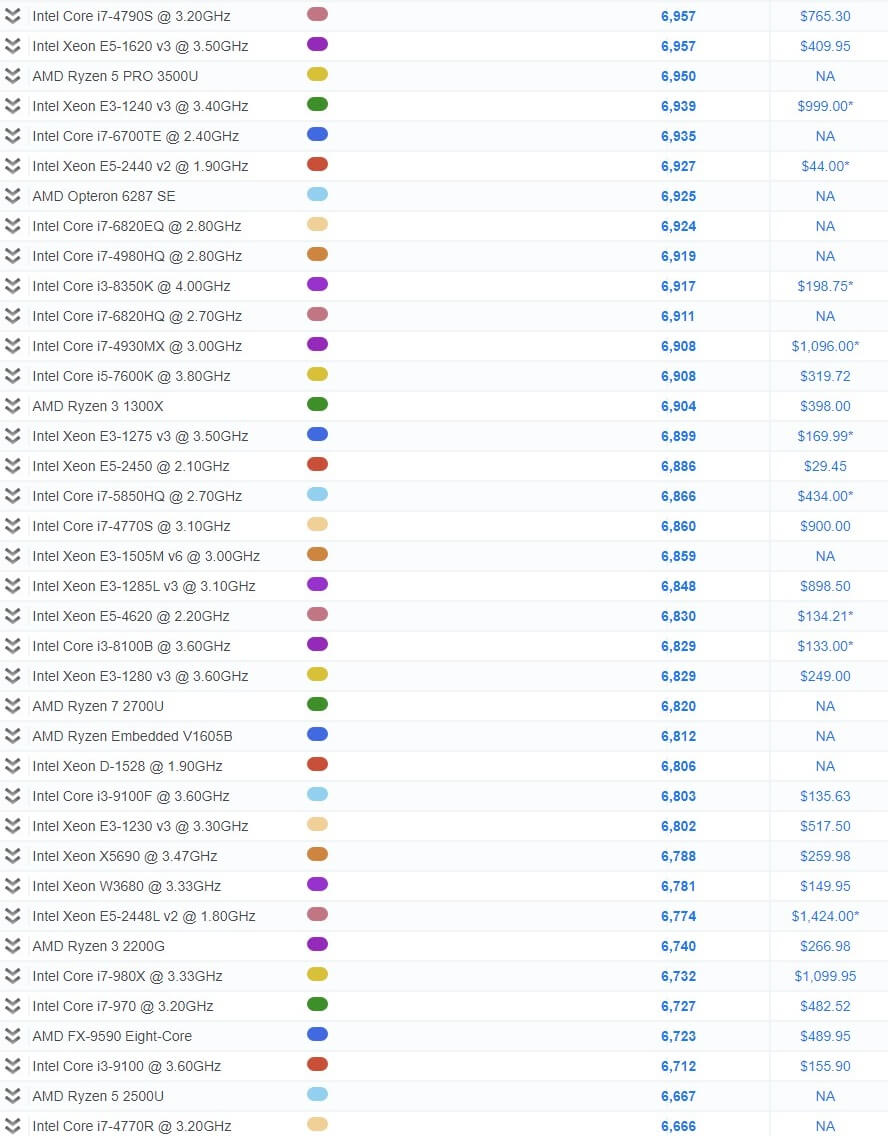Click the $517.50 price
888x1136 pixels.
point(825,826)
